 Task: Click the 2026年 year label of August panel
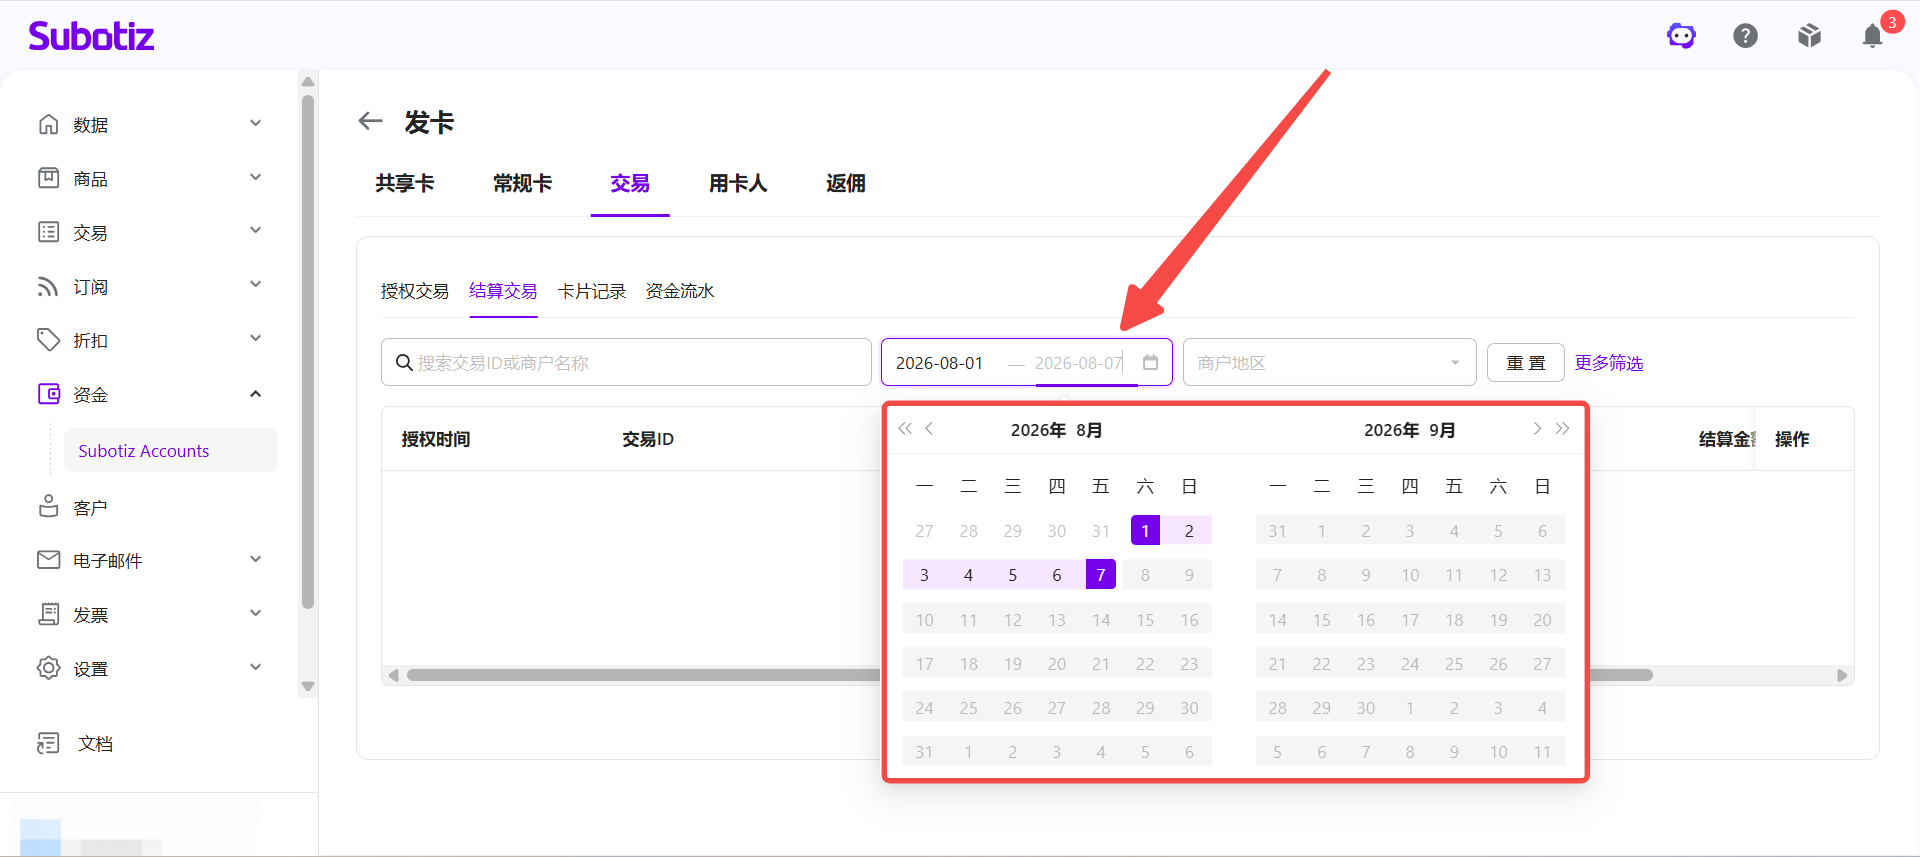point(1038,430)
